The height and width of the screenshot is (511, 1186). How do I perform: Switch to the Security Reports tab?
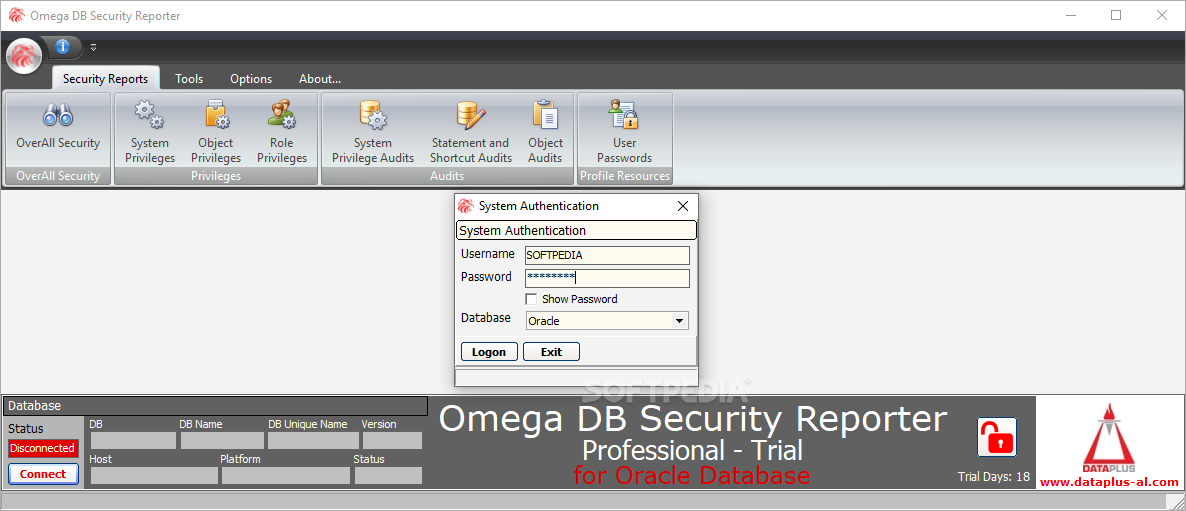pyautogui.click(x=105, y=79)
